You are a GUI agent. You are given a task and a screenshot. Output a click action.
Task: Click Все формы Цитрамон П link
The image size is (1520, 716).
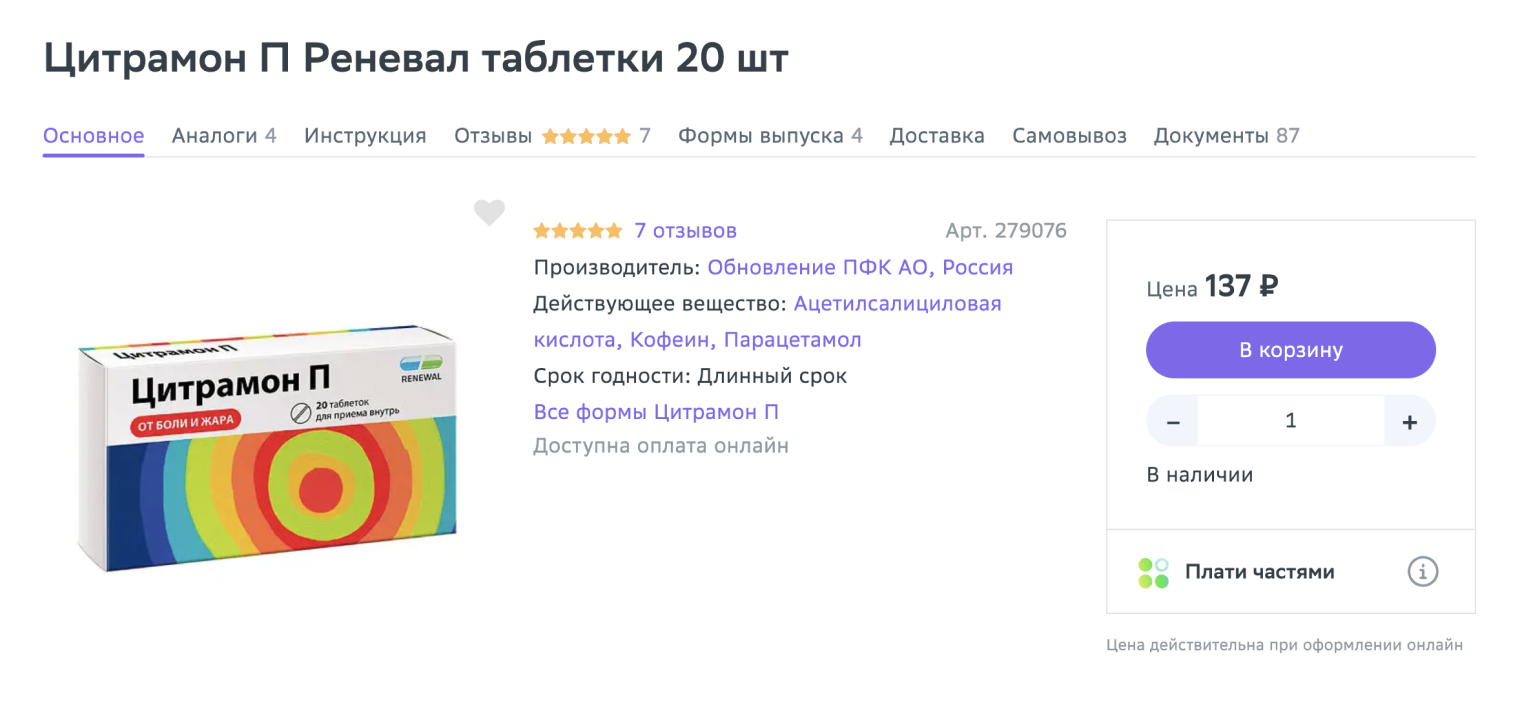[656, 412]
